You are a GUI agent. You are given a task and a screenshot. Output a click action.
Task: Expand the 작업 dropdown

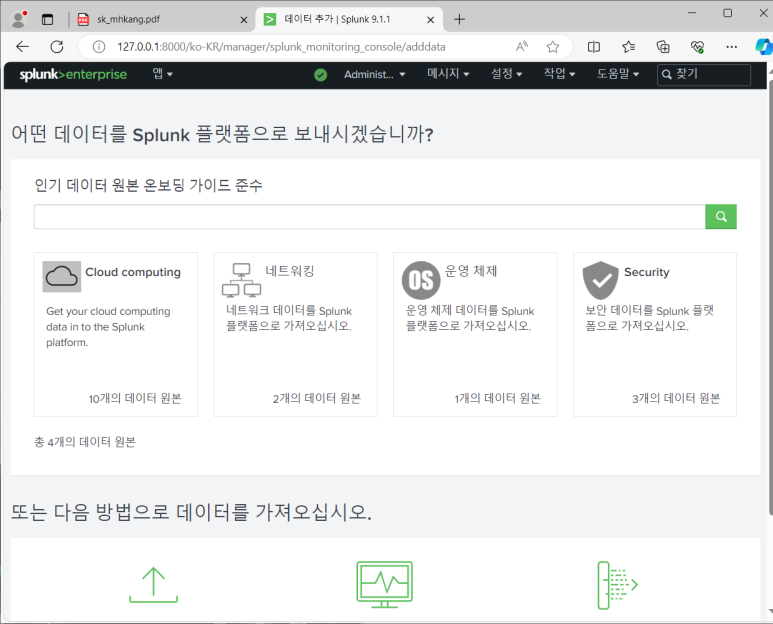[x=559, y=74]
